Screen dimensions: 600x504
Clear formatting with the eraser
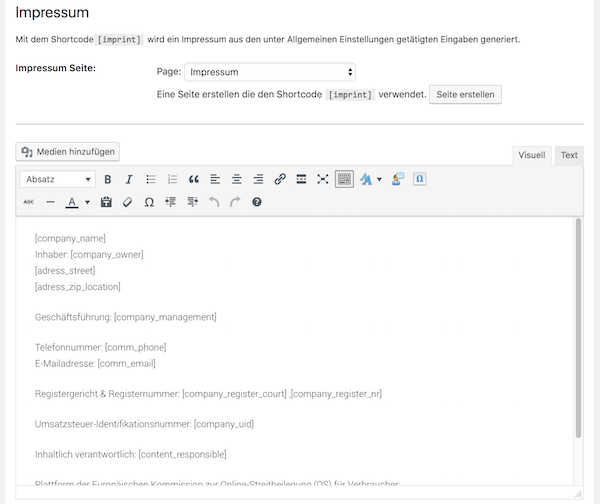pos(127,202)
